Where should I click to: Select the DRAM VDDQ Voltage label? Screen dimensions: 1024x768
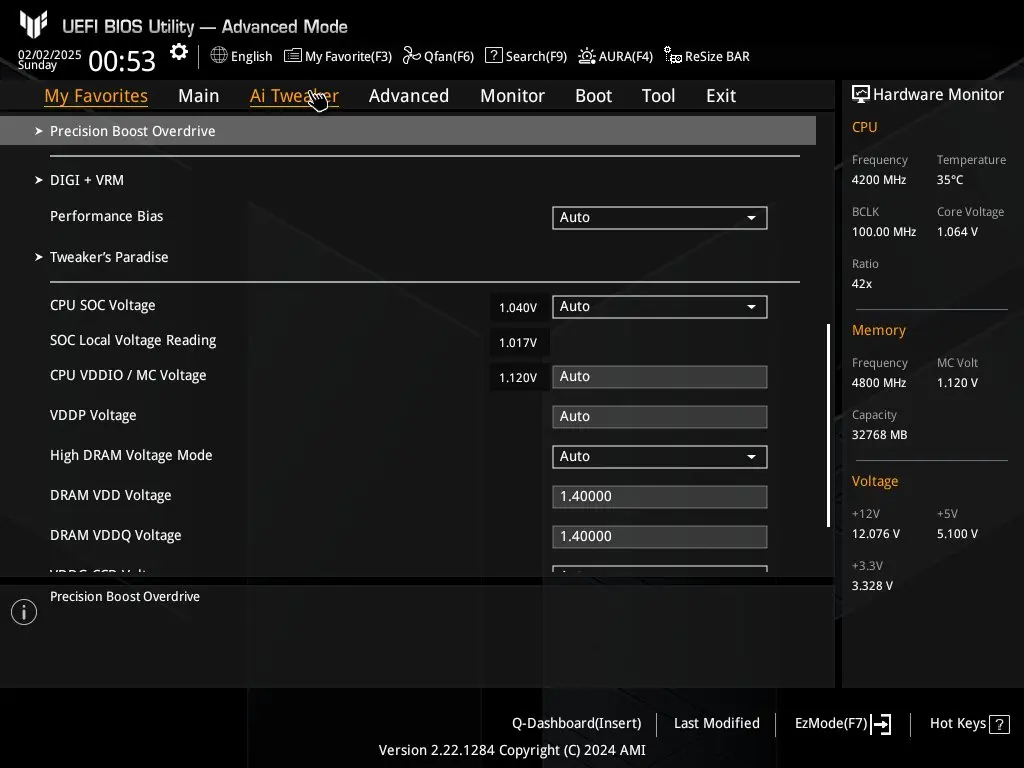[x=116, y=535]
